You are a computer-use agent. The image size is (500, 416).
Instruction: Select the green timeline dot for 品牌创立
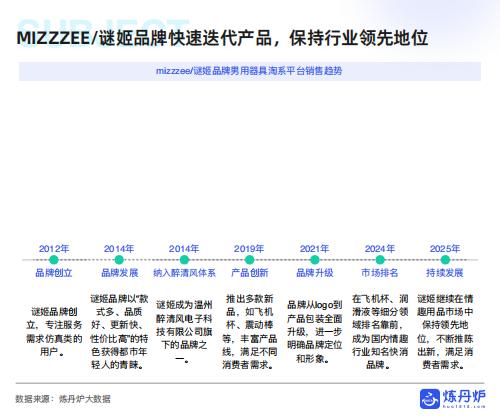click(x=54, y=260)
